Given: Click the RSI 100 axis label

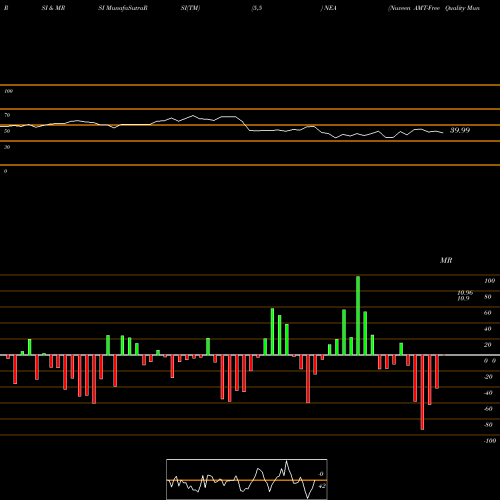Looking at the screenshot, I should [x=9, y=91].
